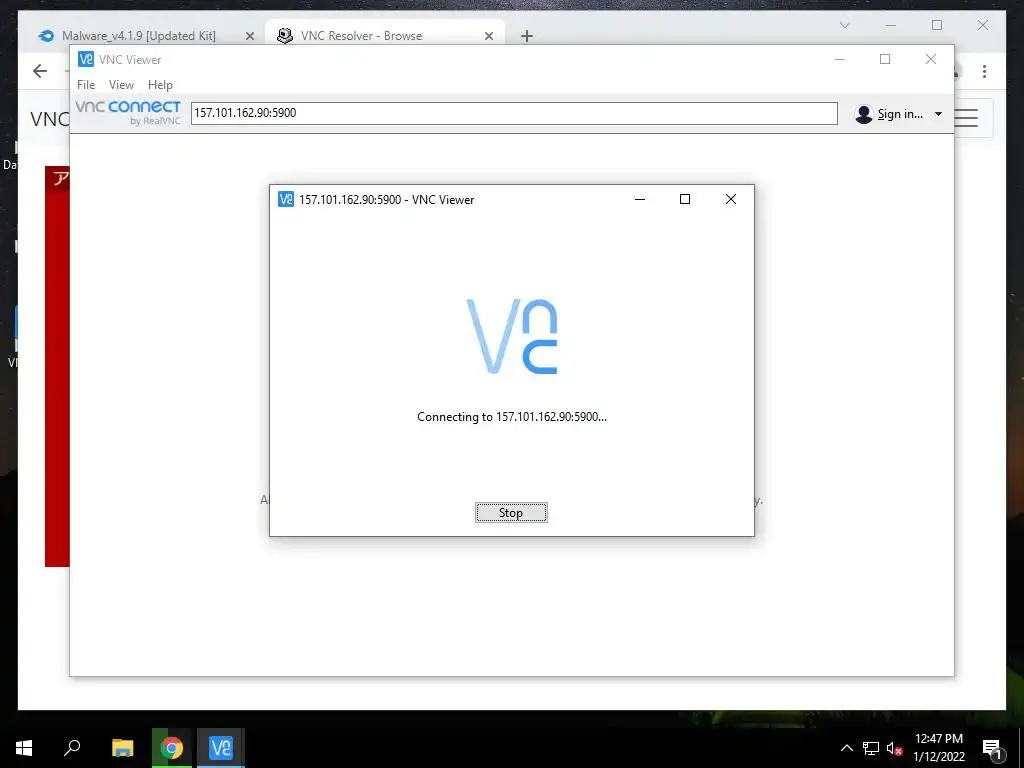This screenshot has width=1024, height=768.
Task: Maximize the 157.101.162.90:5900 dialog
Action: pyautogui.click(x=684, y=199)
